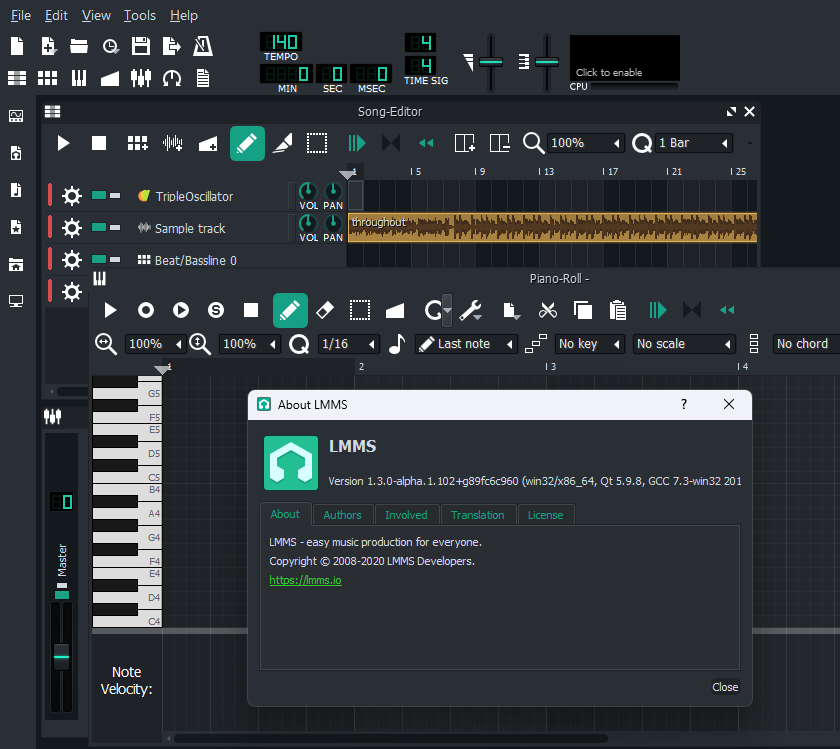Record in Piano-Roll toolbar
Screen dimensions: 840x749
coord(146,310)
